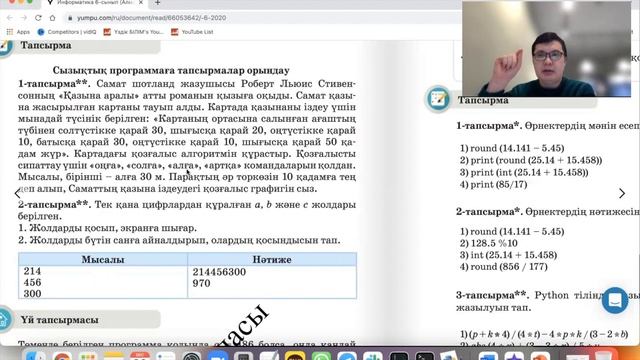
Task: Close the Информатика 6-сынып tab
Action: pyautogui.click(x=141, y=2)
